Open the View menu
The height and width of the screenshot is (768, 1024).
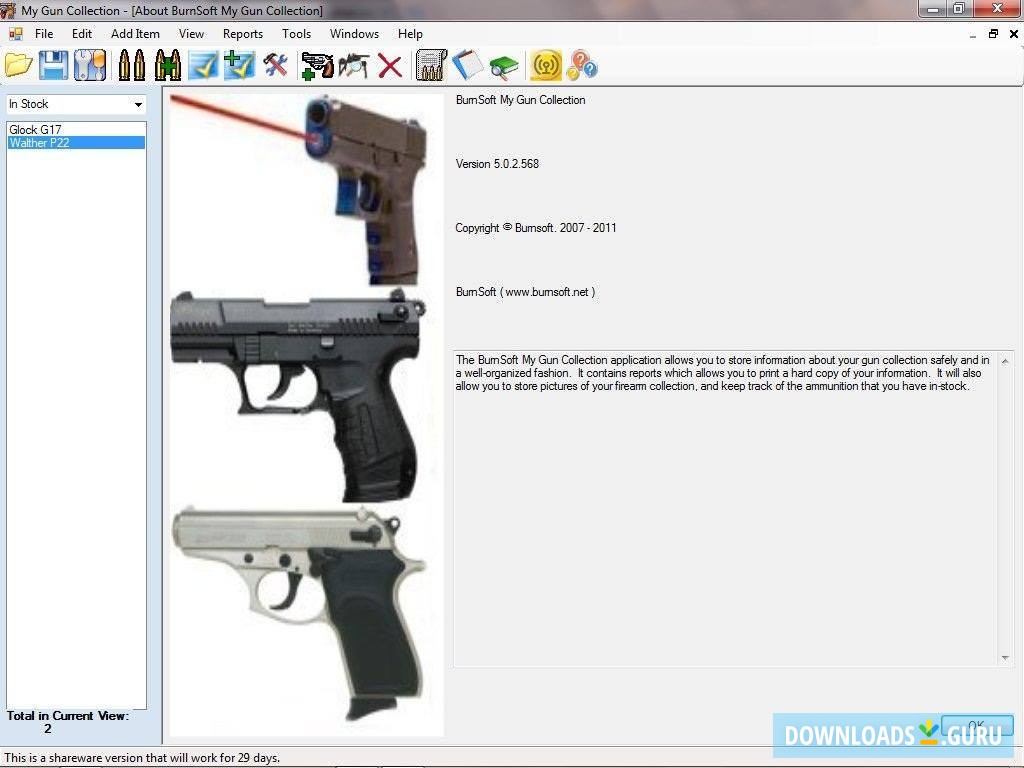click(191, 34)
